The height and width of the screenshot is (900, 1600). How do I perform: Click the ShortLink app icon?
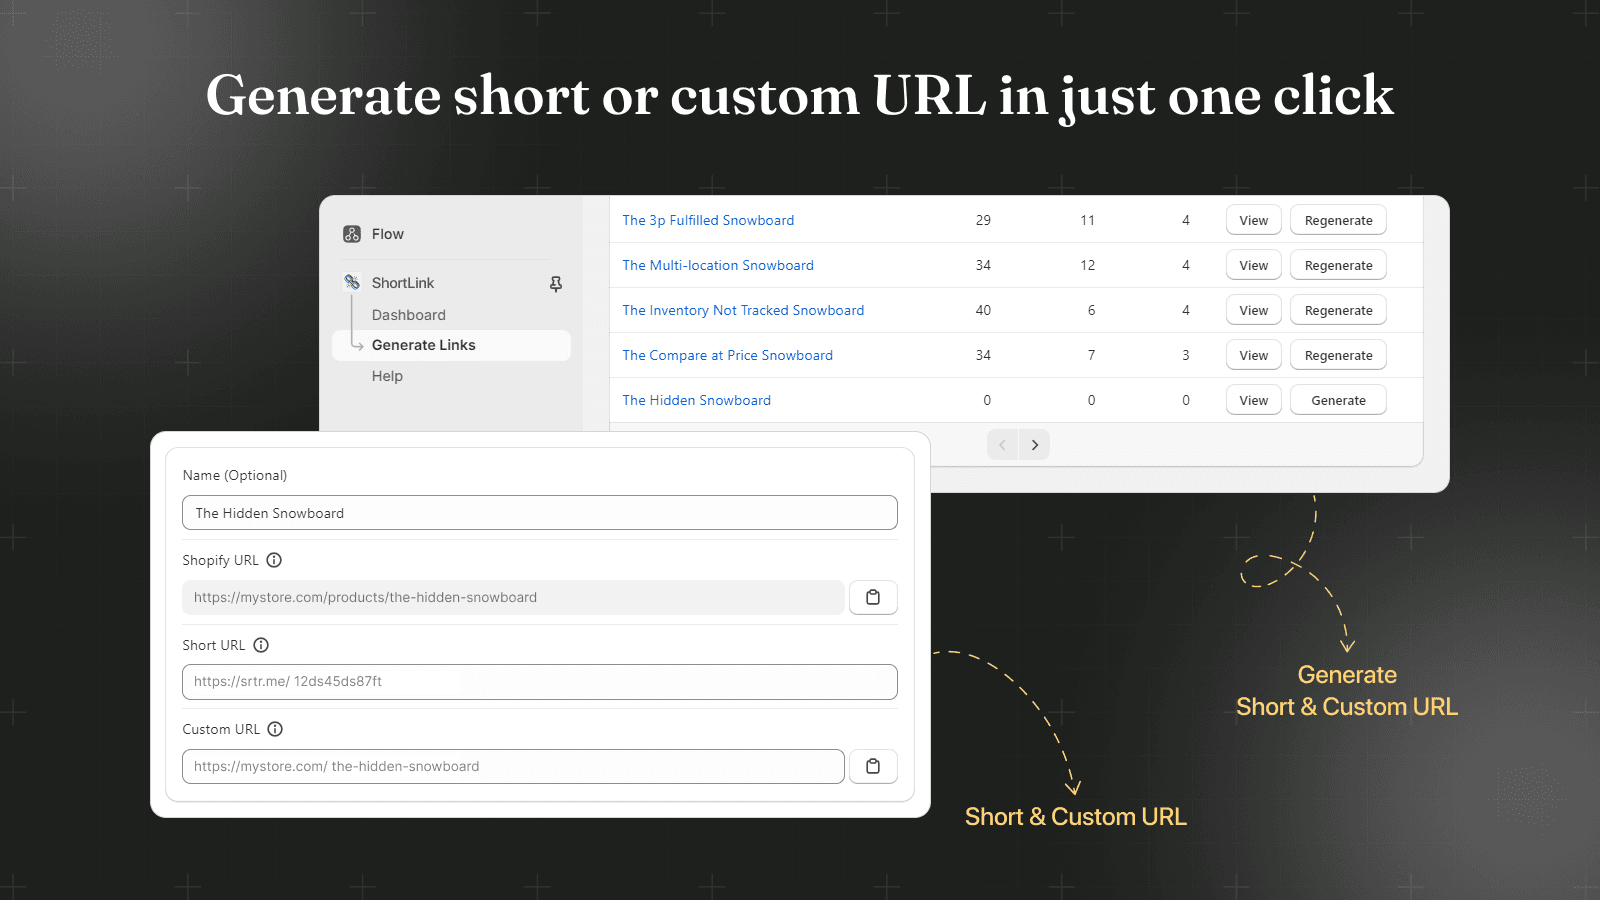pyautogui.click(x=352, y=283)
